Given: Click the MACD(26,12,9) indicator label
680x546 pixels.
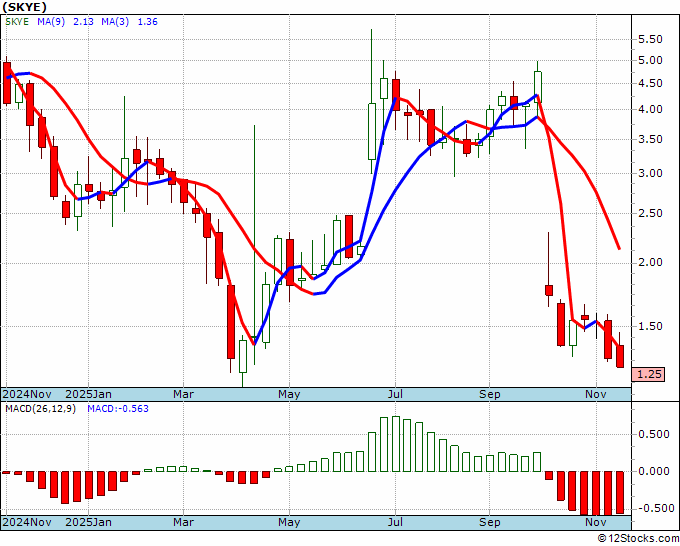Looking at the screenshot, I should [40, 409].
